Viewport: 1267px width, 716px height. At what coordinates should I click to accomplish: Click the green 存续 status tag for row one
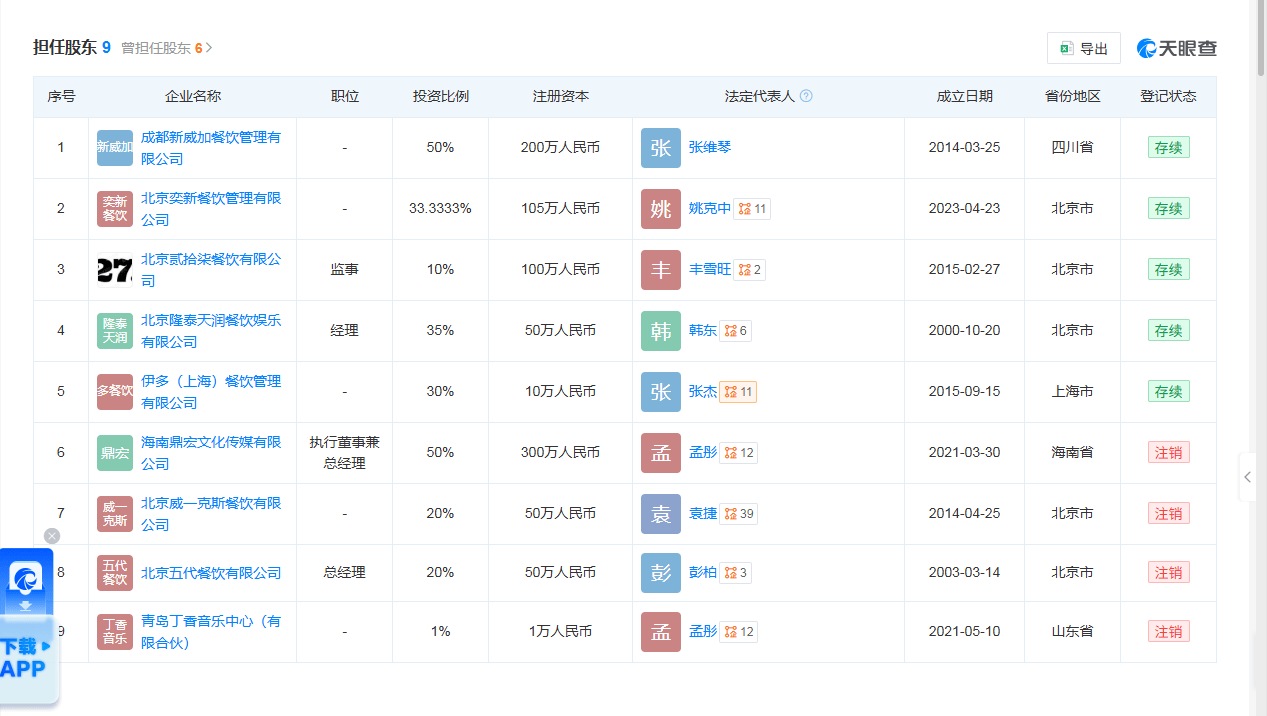click(x=1168, y=147)
